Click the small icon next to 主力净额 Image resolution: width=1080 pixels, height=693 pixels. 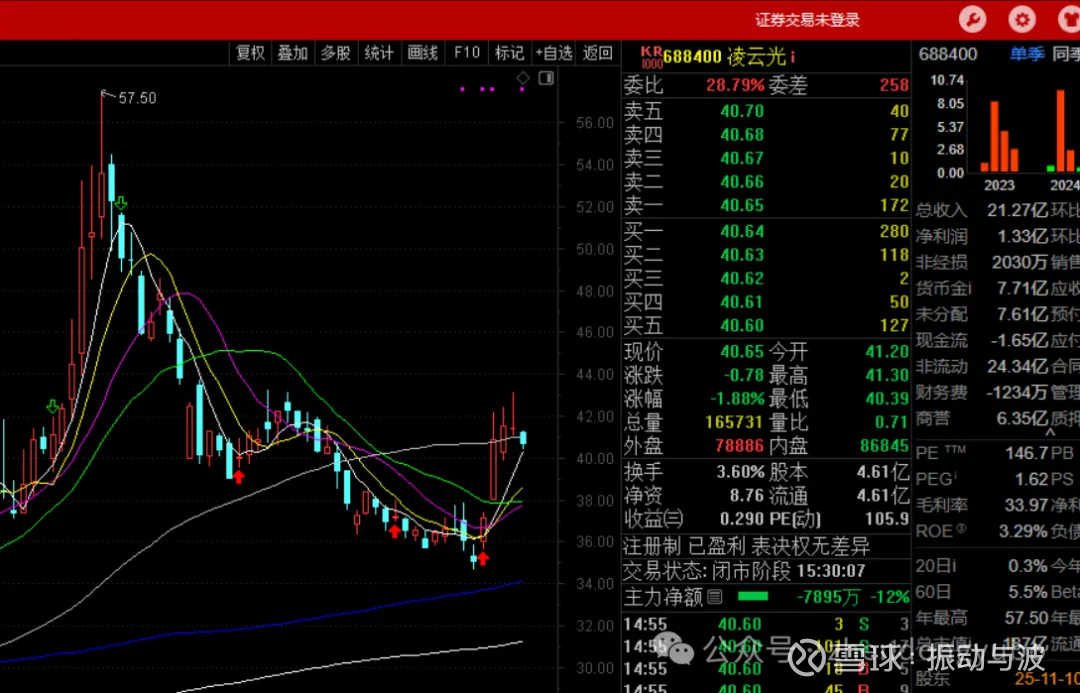[714, 597]
